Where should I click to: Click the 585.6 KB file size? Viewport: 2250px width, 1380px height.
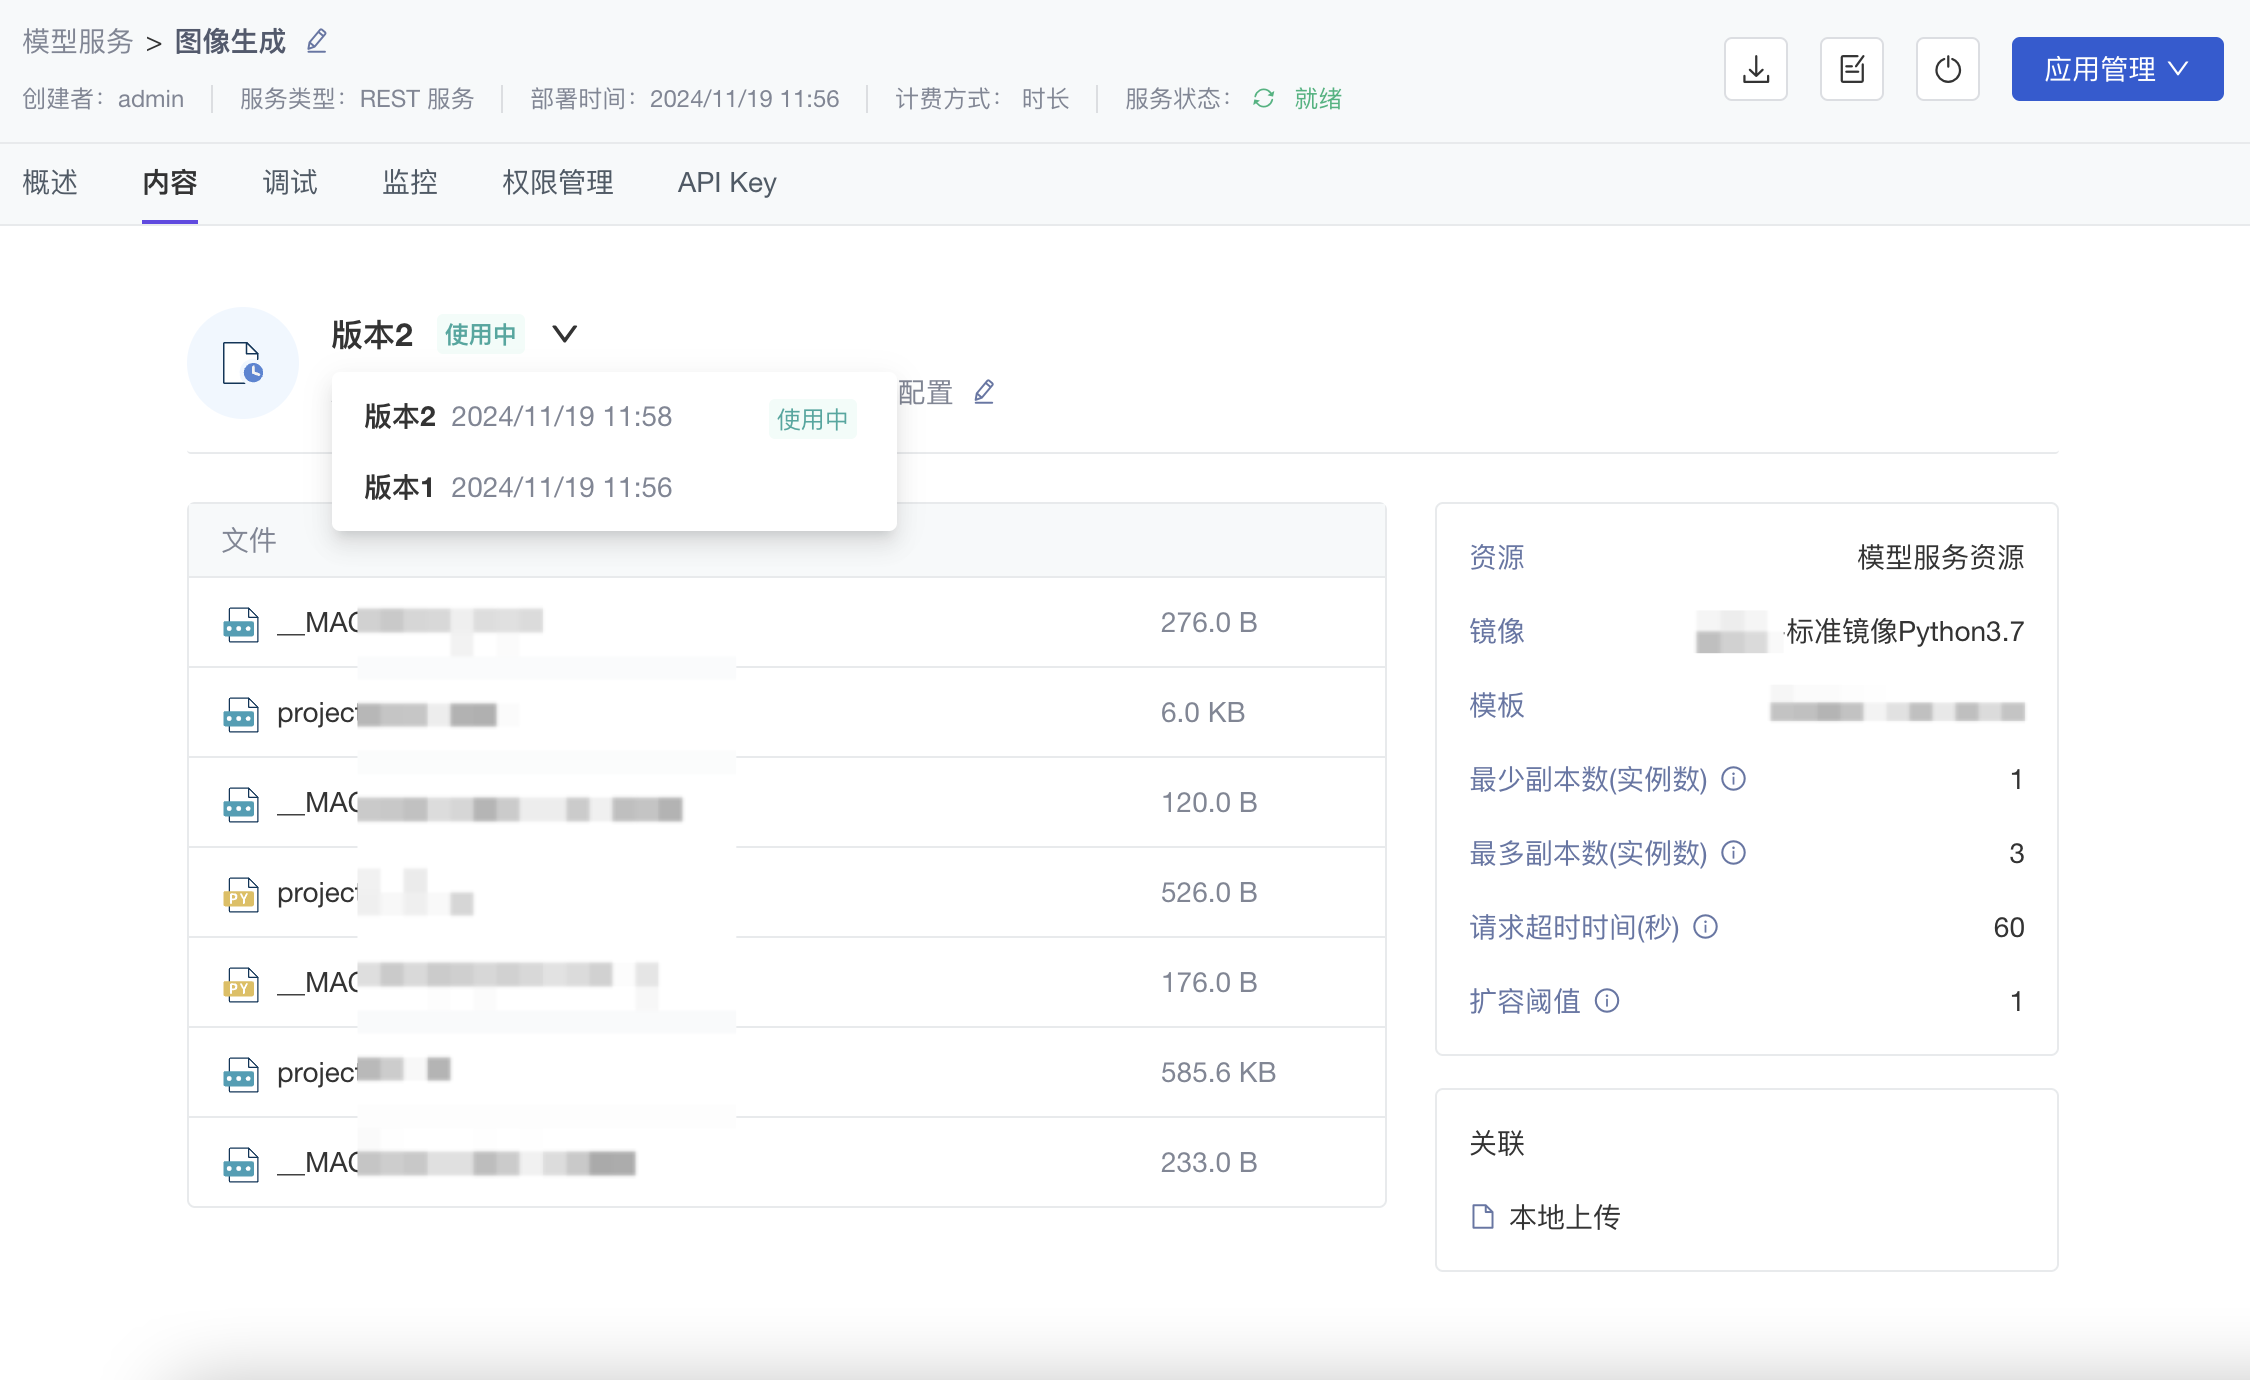pyautogui.click(x=1218, y=1072)
